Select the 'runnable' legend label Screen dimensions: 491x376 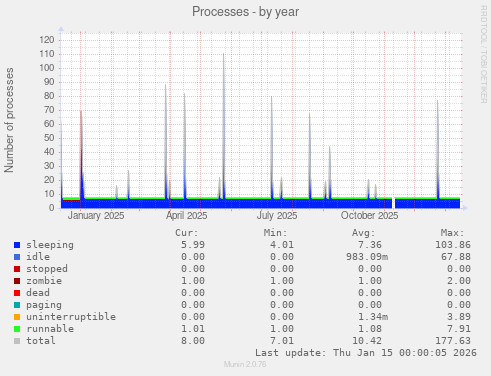[50, 329]
